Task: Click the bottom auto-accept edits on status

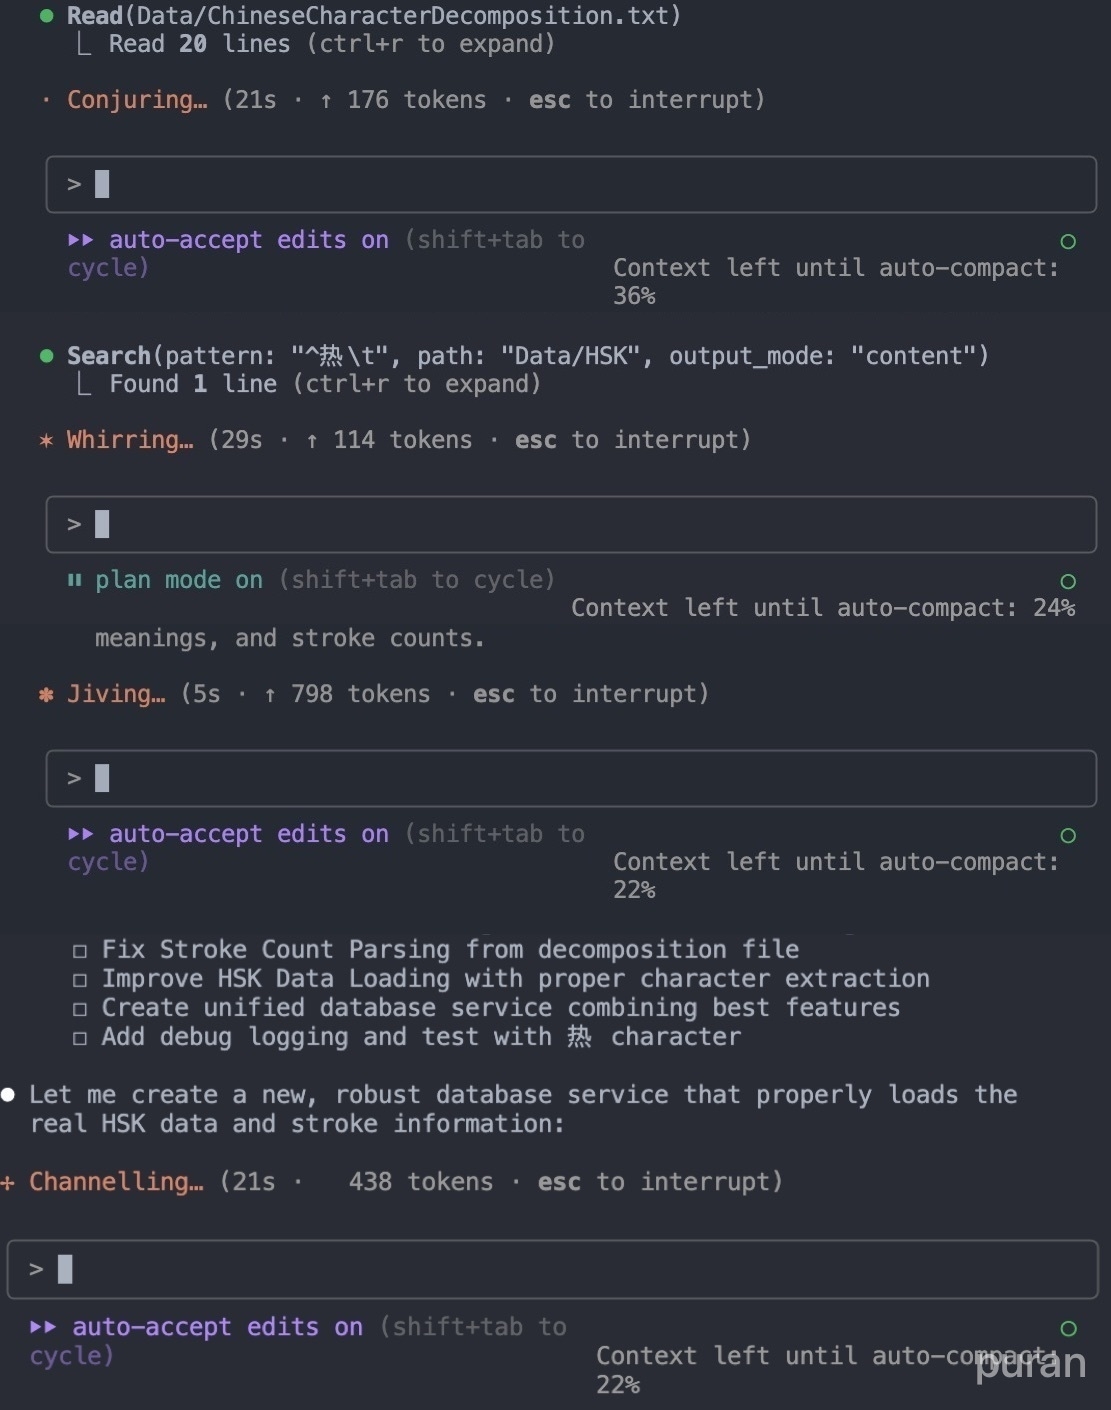Action: tap(217, 1327)
